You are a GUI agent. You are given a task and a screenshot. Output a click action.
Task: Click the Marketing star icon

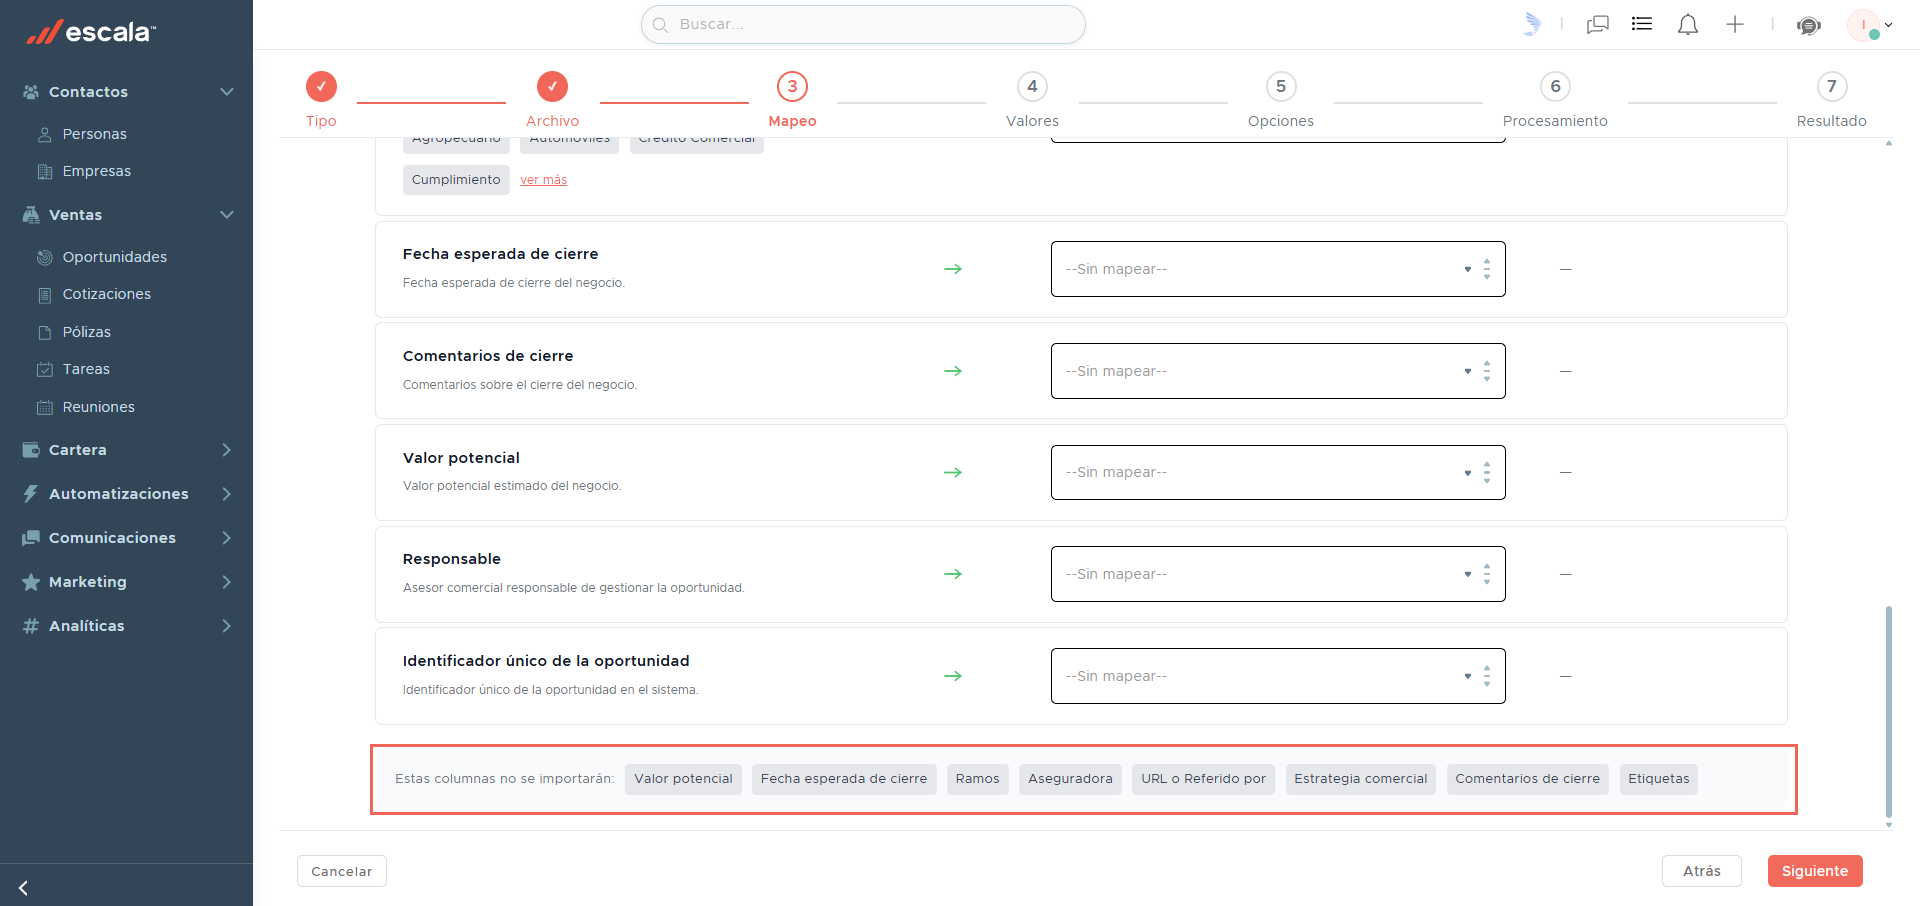click(x=31, y=582)
